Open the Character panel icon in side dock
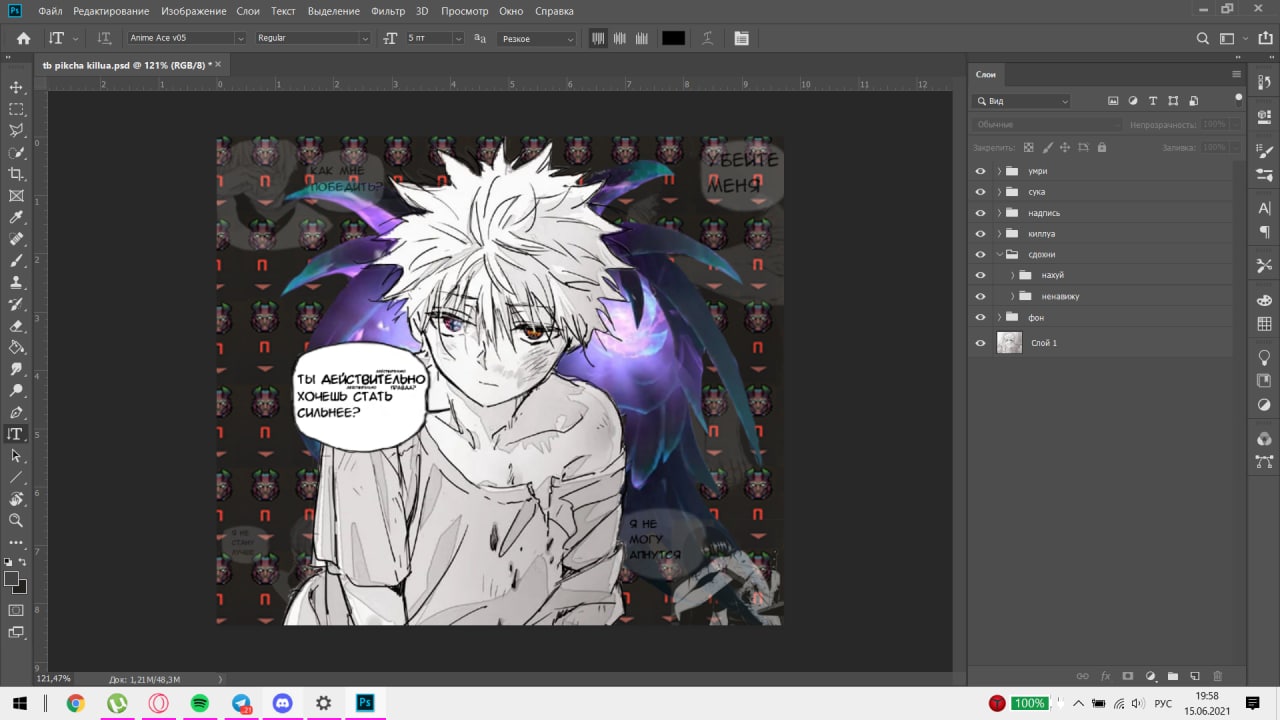Screen dimensions: 1280x720 [1264, 210]
